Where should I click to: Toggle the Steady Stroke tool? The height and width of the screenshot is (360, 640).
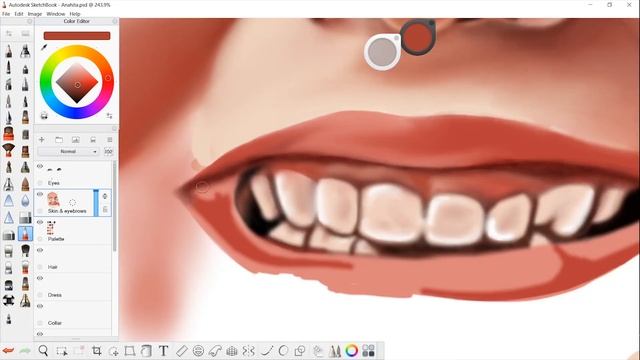(x=267, y=351)
